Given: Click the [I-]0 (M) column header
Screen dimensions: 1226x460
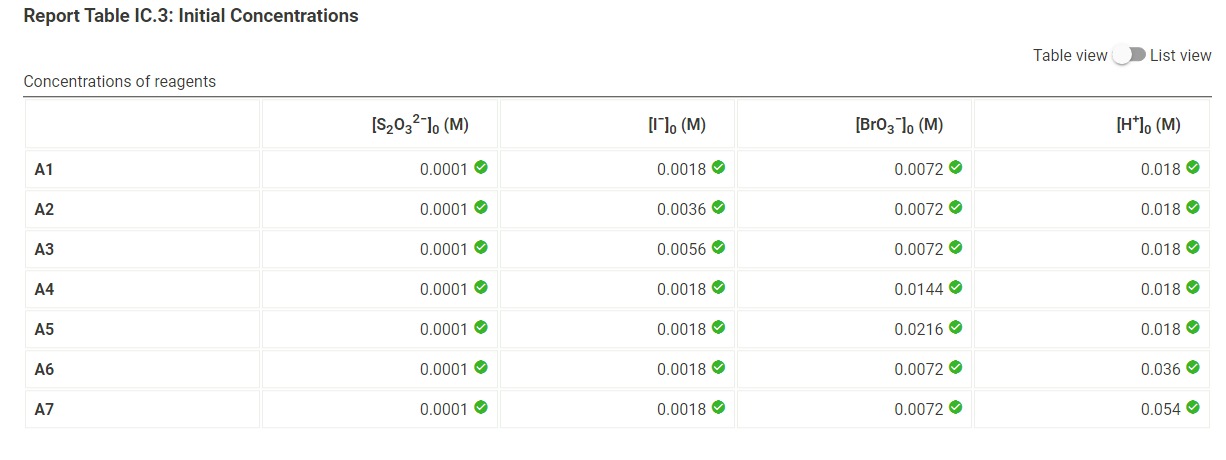Looking at the screenshot, I should click(677, 125).
